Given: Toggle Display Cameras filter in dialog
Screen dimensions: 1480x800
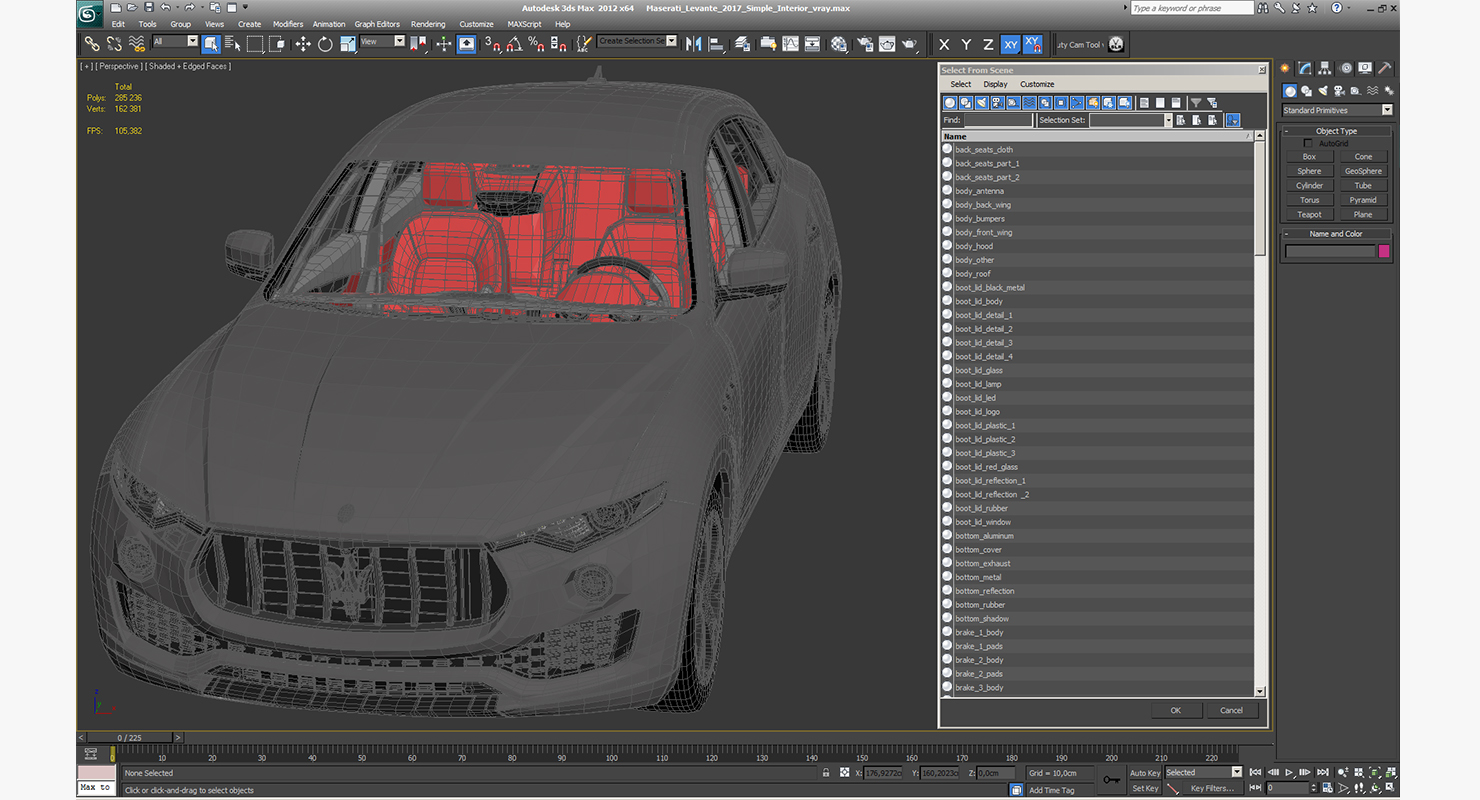Looking at the screenshot, I should pyautogui.click(x=998, y=103).
